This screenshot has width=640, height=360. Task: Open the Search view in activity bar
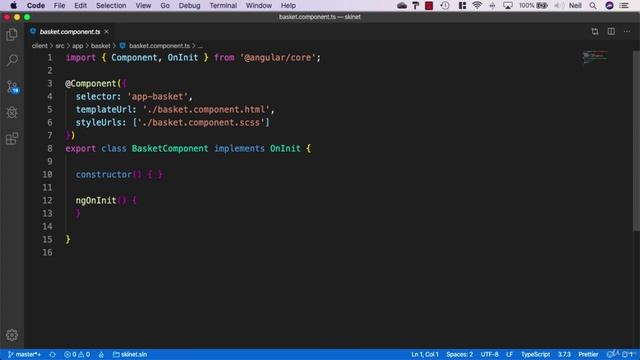coord(12,60)
